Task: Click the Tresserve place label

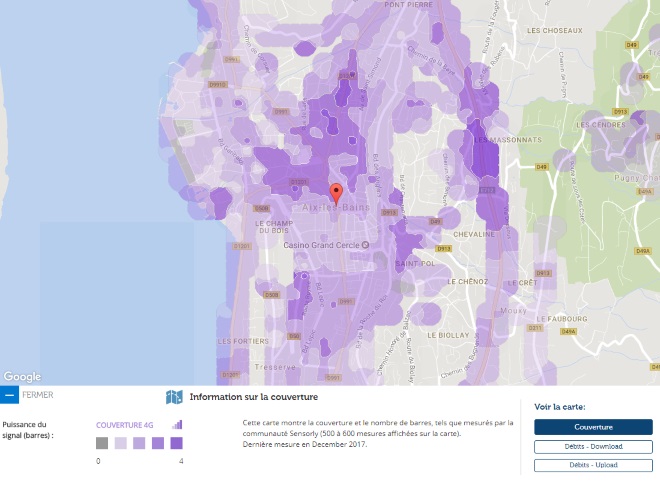Action: 275,367
